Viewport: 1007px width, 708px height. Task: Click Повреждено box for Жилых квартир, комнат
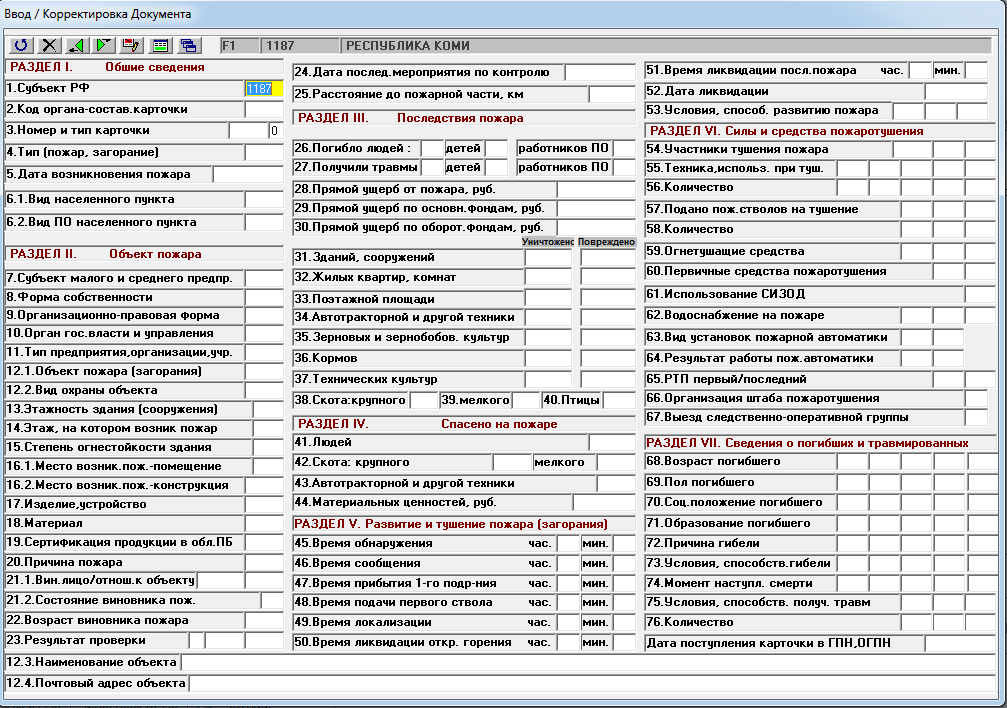pos(608,278)
